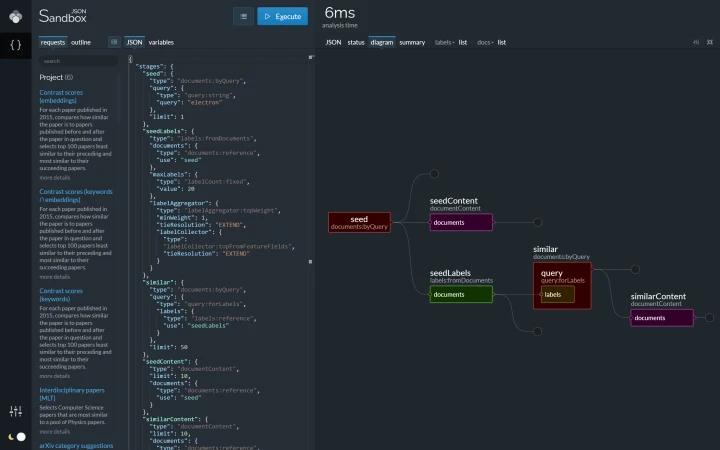The image size is (720, 450).
Task: Select the seedContent documents node
Action: coord(461,222)
